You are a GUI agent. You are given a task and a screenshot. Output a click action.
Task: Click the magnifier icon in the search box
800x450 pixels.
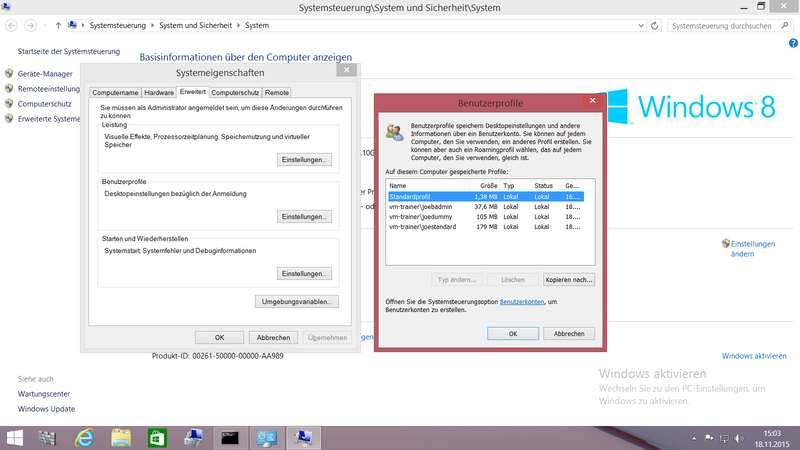[x=785, y=26]
